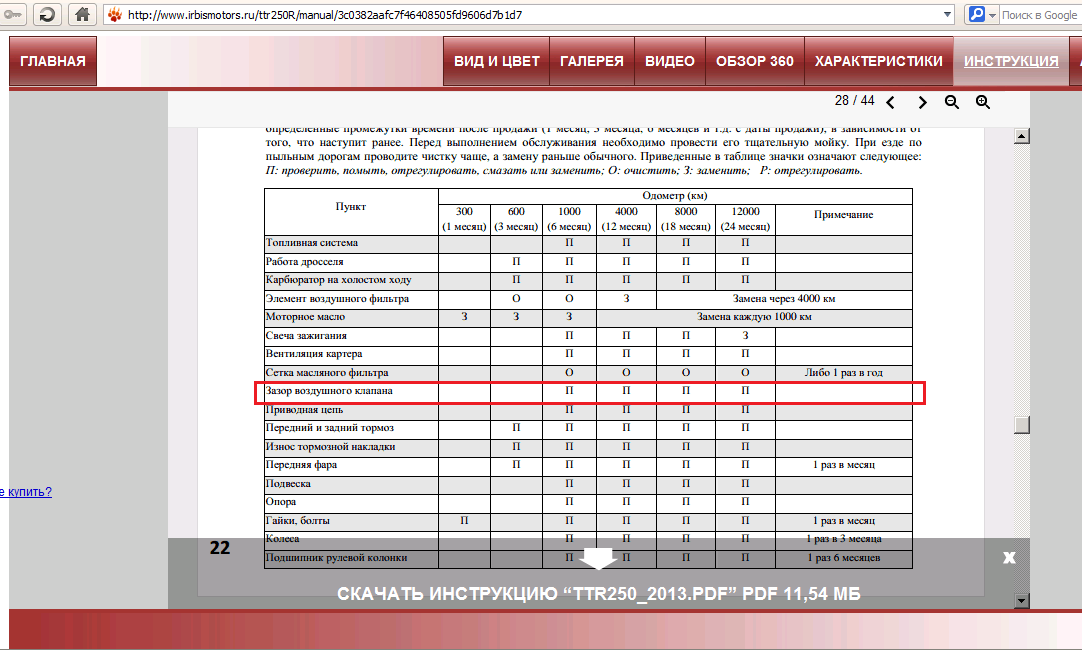Open the ГЛАВНАЯ menu item
The image size is (1082, 651).
click(x=53, y=61)
